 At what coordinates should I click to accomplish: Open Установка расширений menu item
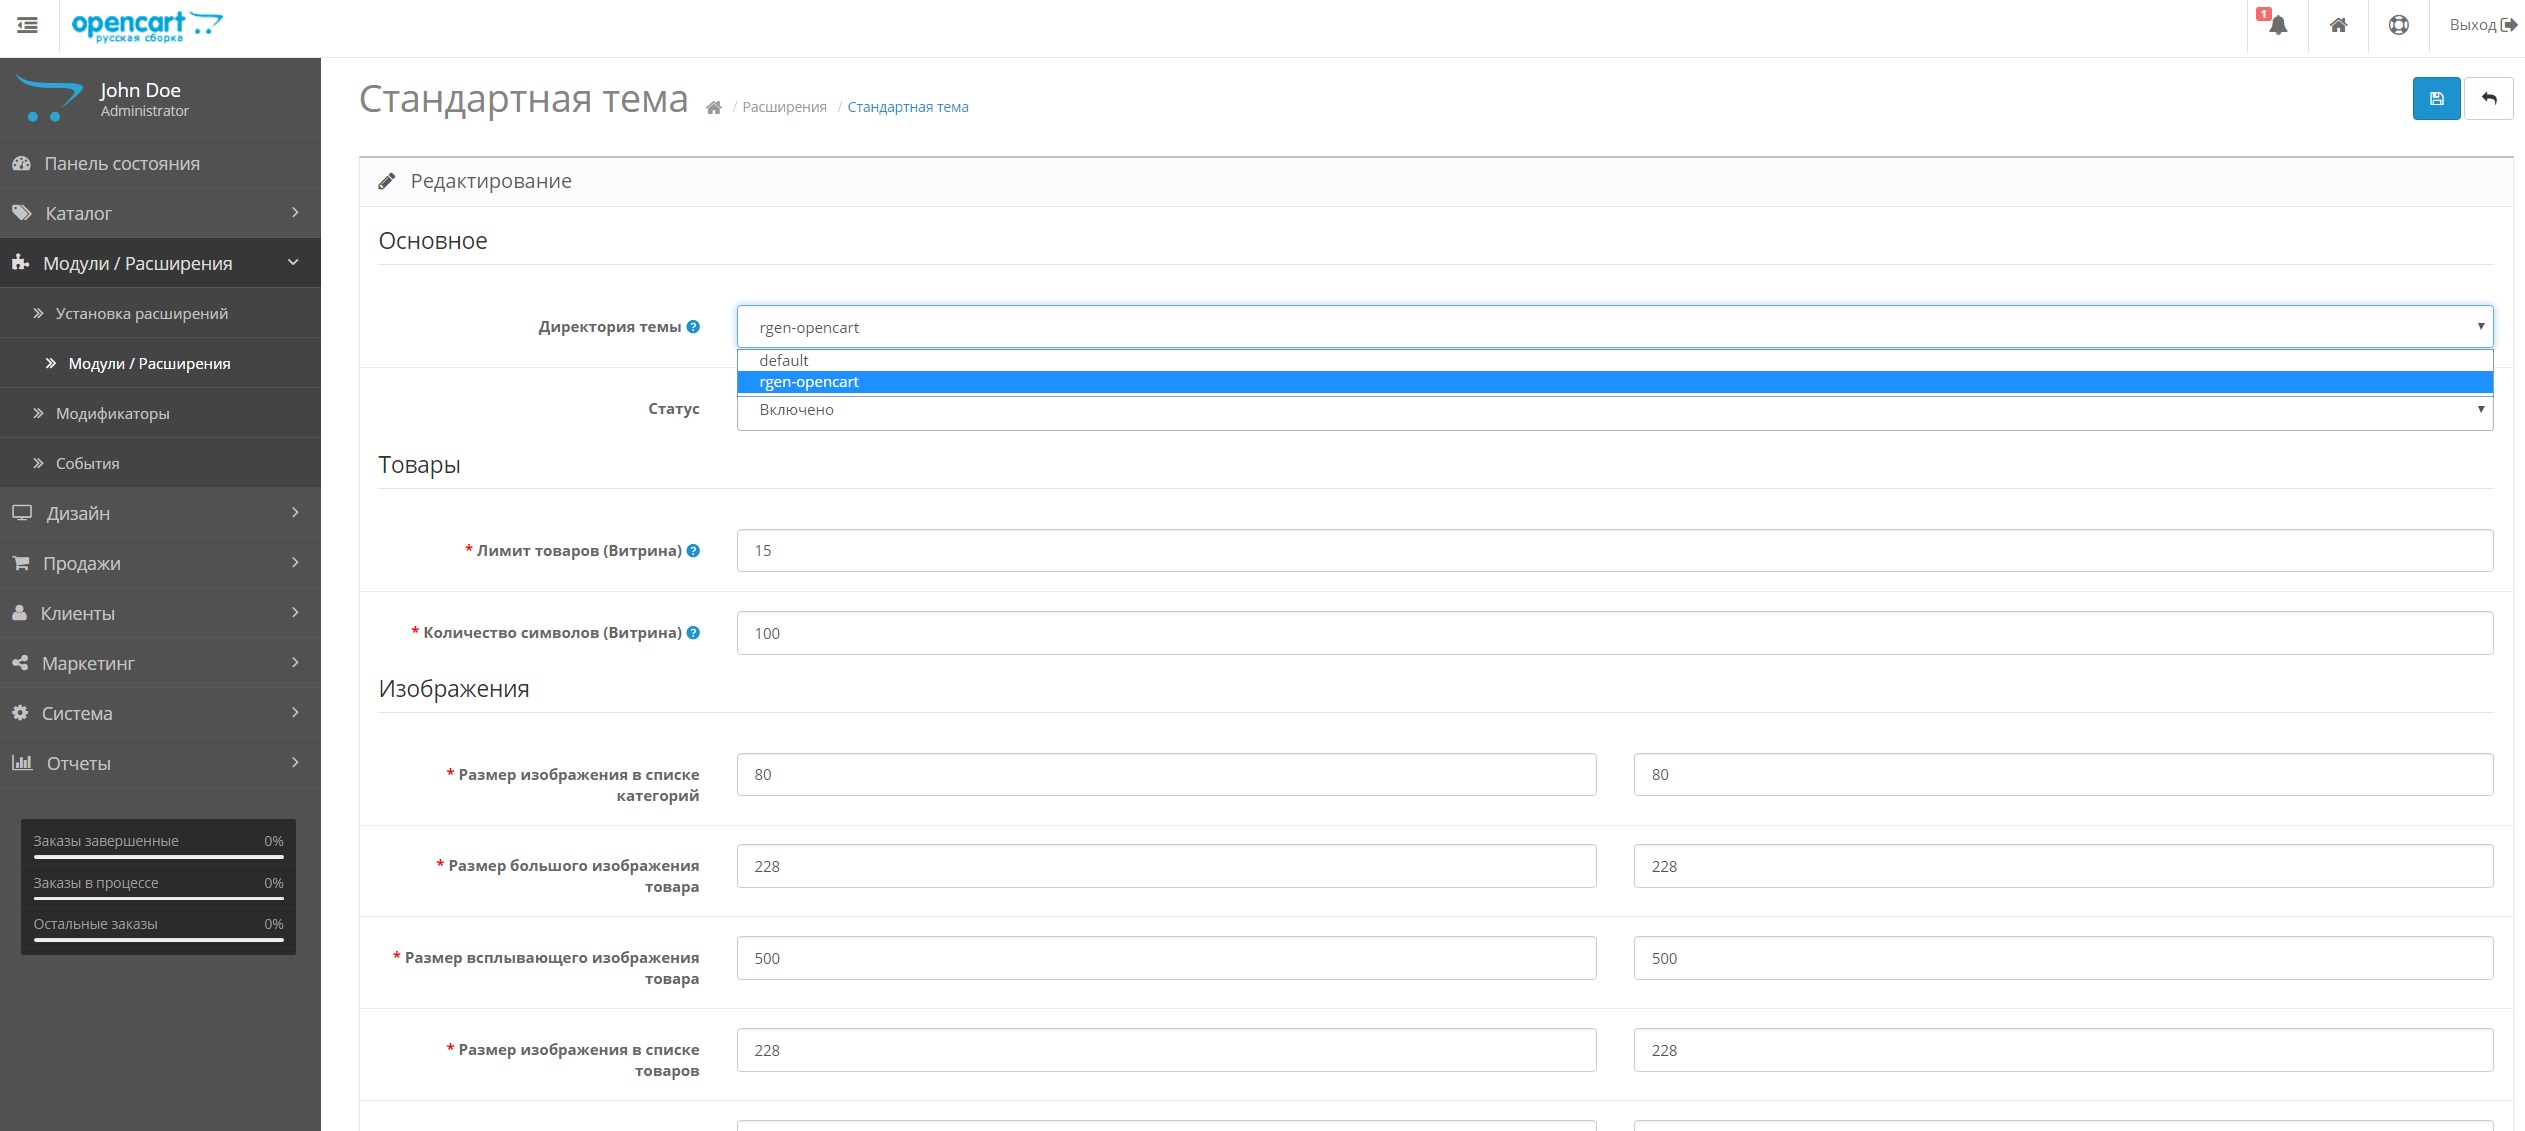(142, 313)
